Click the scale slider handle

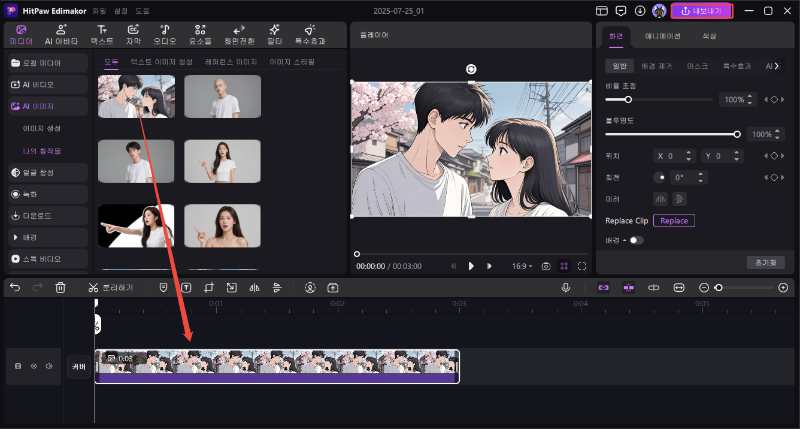click(628, 99)
